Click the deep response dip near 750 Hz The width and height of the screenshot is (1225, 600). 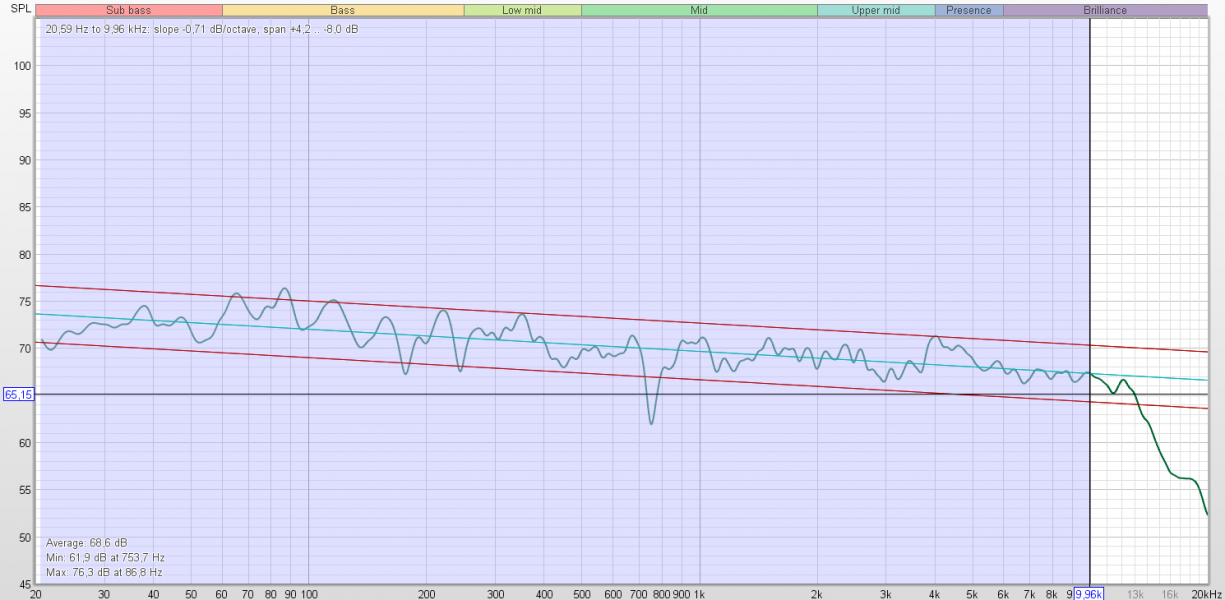point(652,422)
